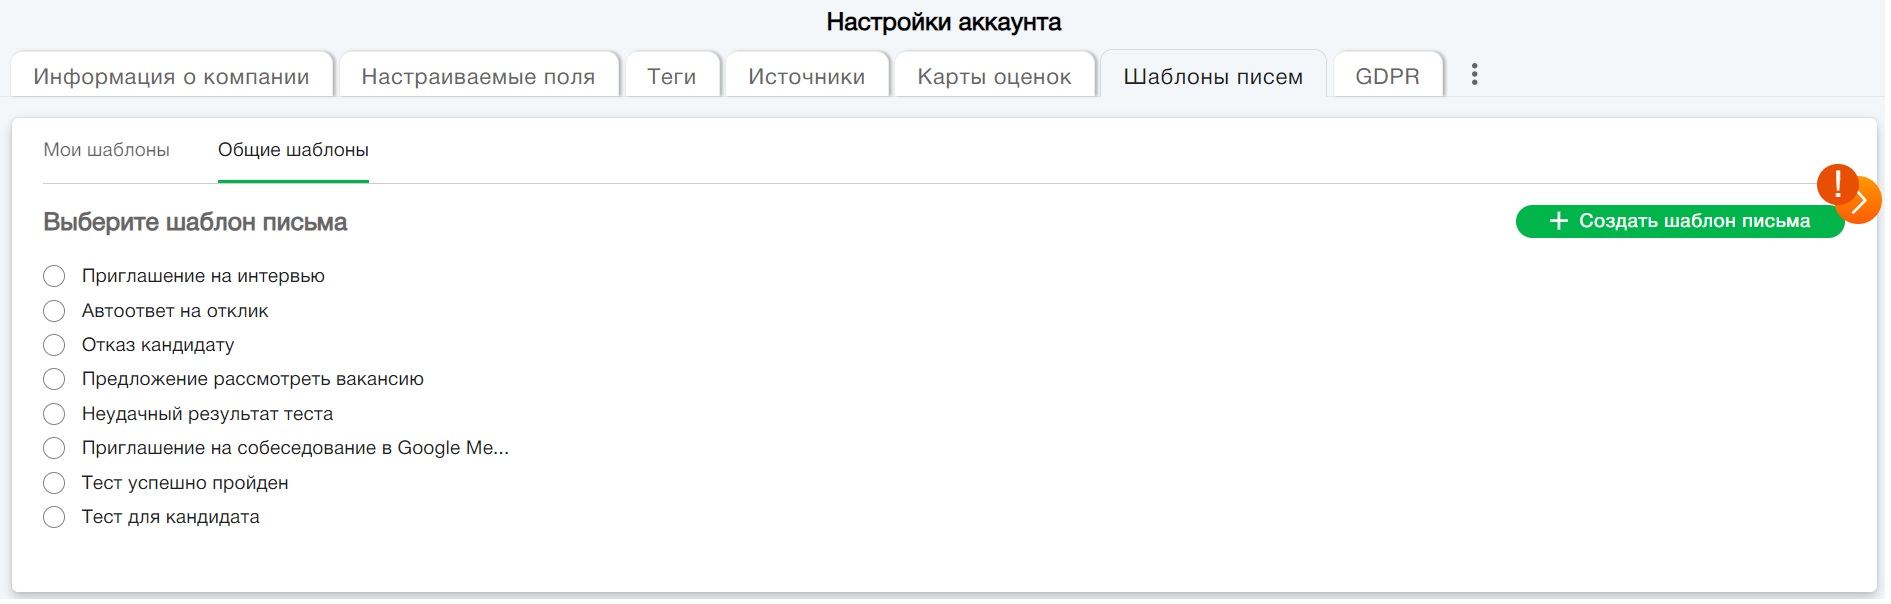The image size is (1891, 604).
Task: Navigate to Карты оценок tab
Action: (994, 77)
